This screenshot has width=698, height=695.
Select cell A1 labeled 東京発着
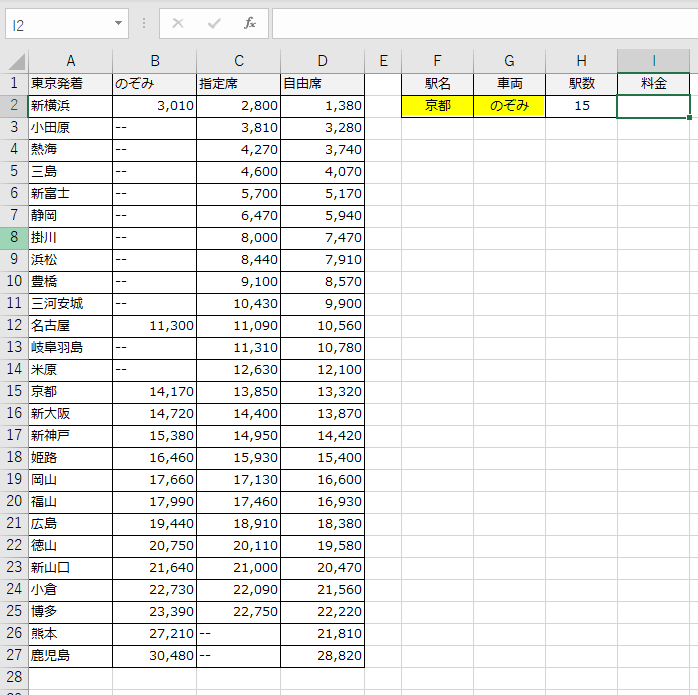coord(70,83)
